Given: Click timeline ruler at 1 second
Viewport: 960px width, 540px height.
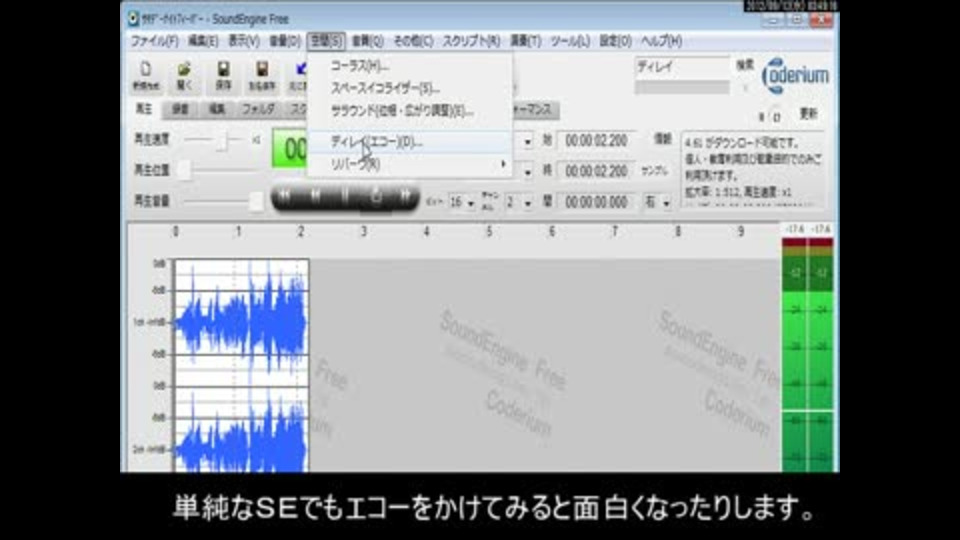Looking at the screenshot, I should tap(238, 232).
